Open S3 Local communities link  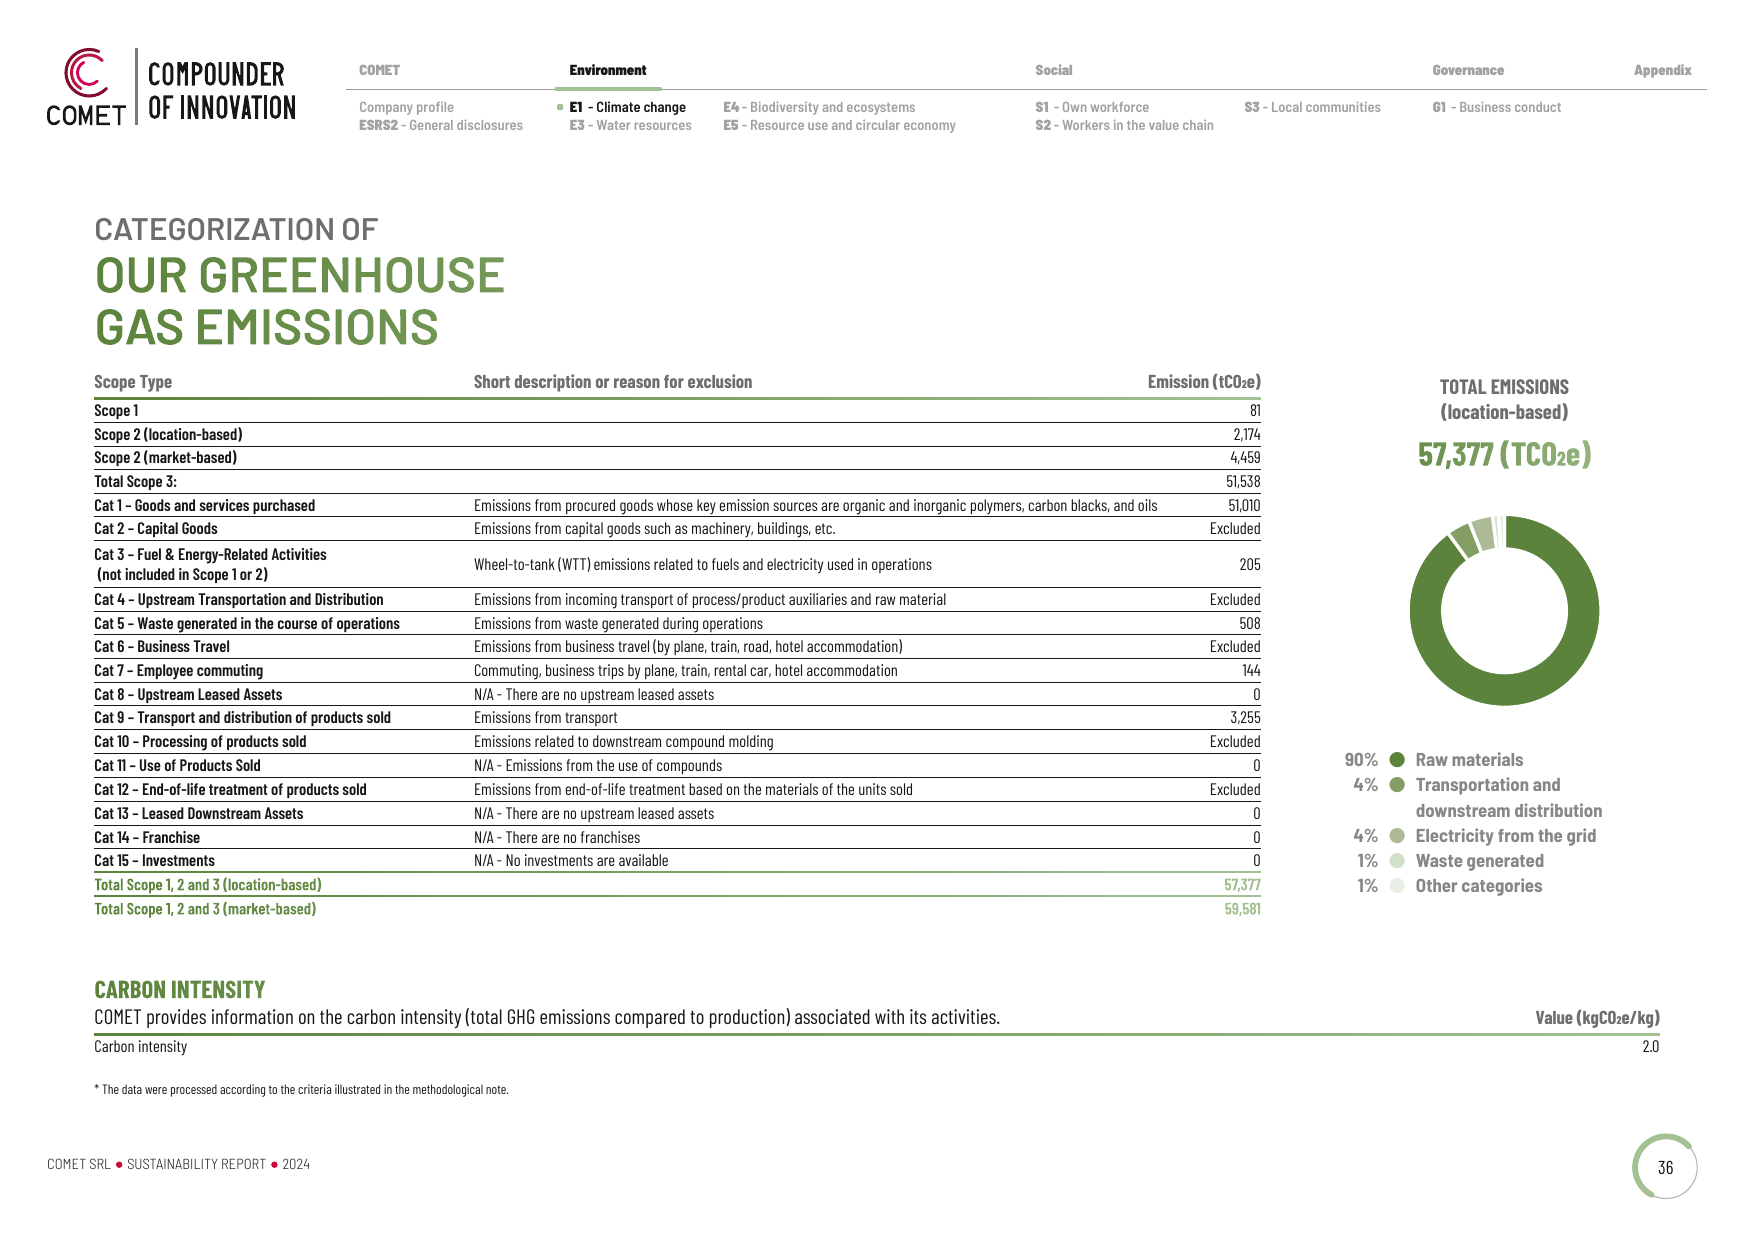1312,107
